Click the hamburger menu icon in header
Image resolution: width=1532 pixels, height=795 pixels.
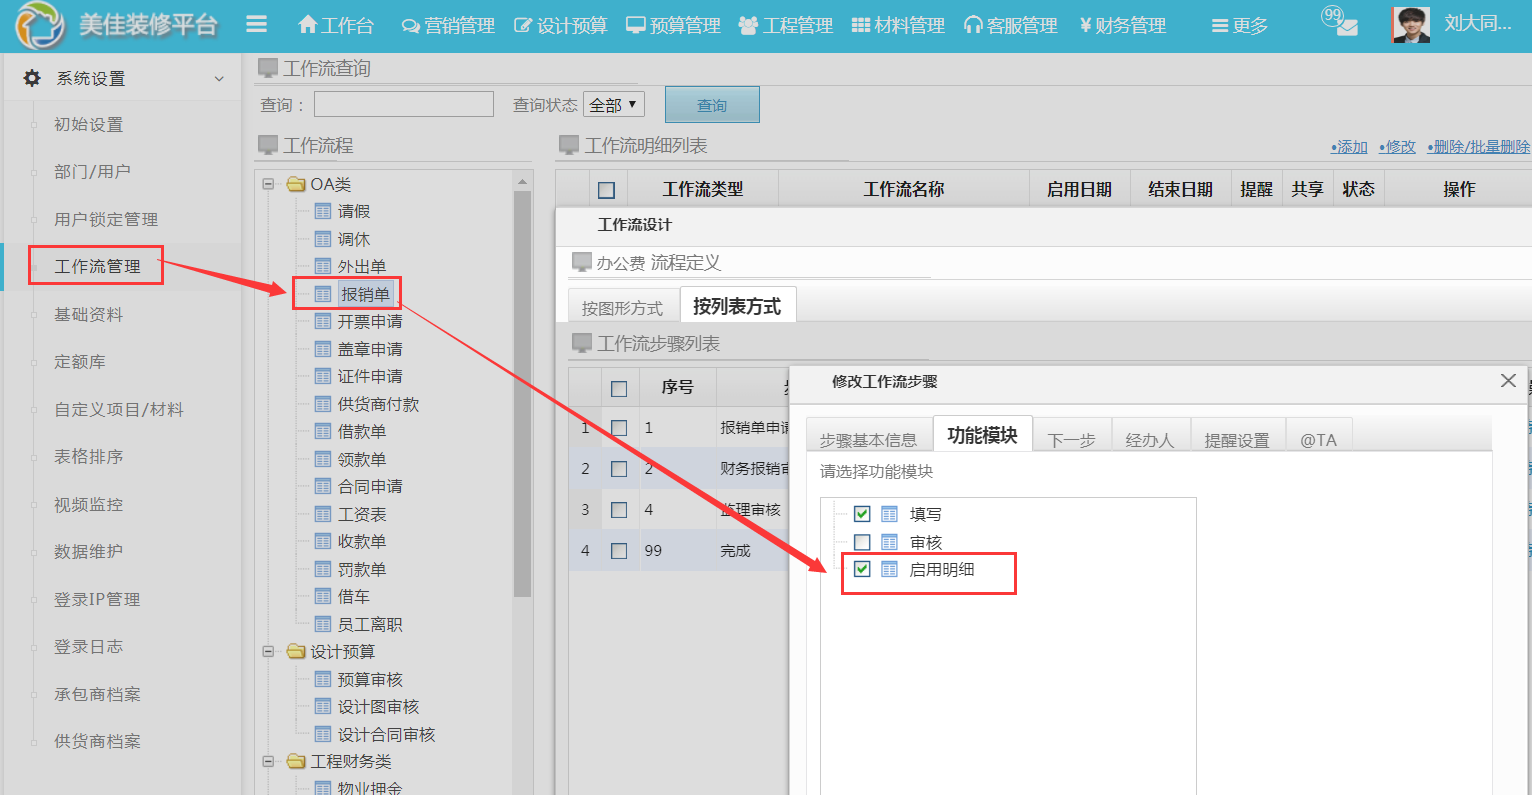[x=257, y=24]
